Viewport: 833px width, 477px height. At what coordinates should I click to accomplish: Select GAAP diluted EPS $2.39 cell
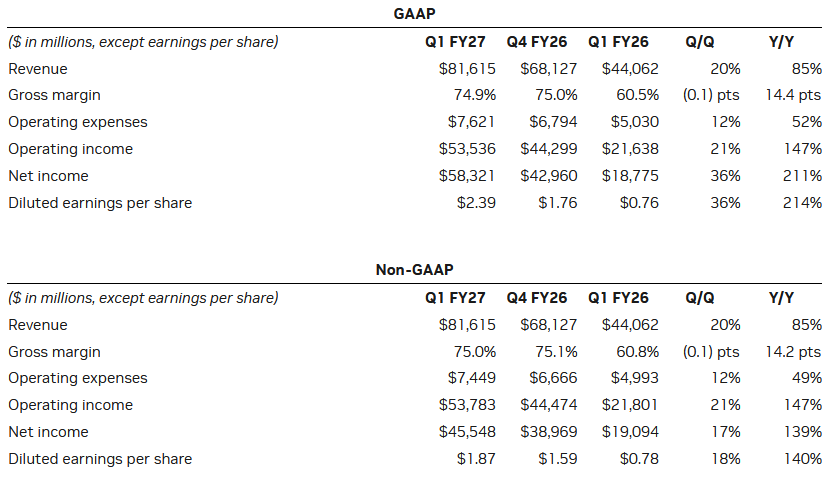(476, 203)
